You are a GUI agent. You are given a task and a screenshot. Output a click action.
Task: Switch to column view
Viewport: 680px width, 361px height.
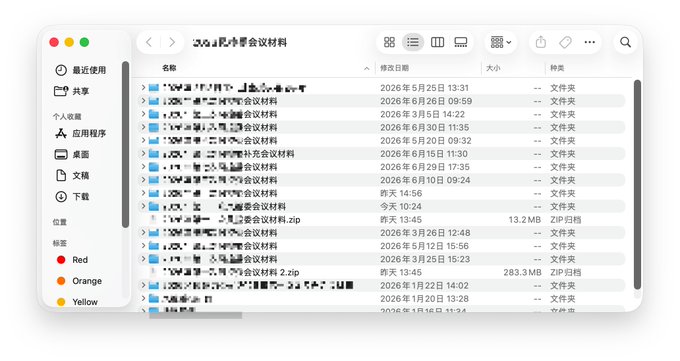[x=437, y=42]
